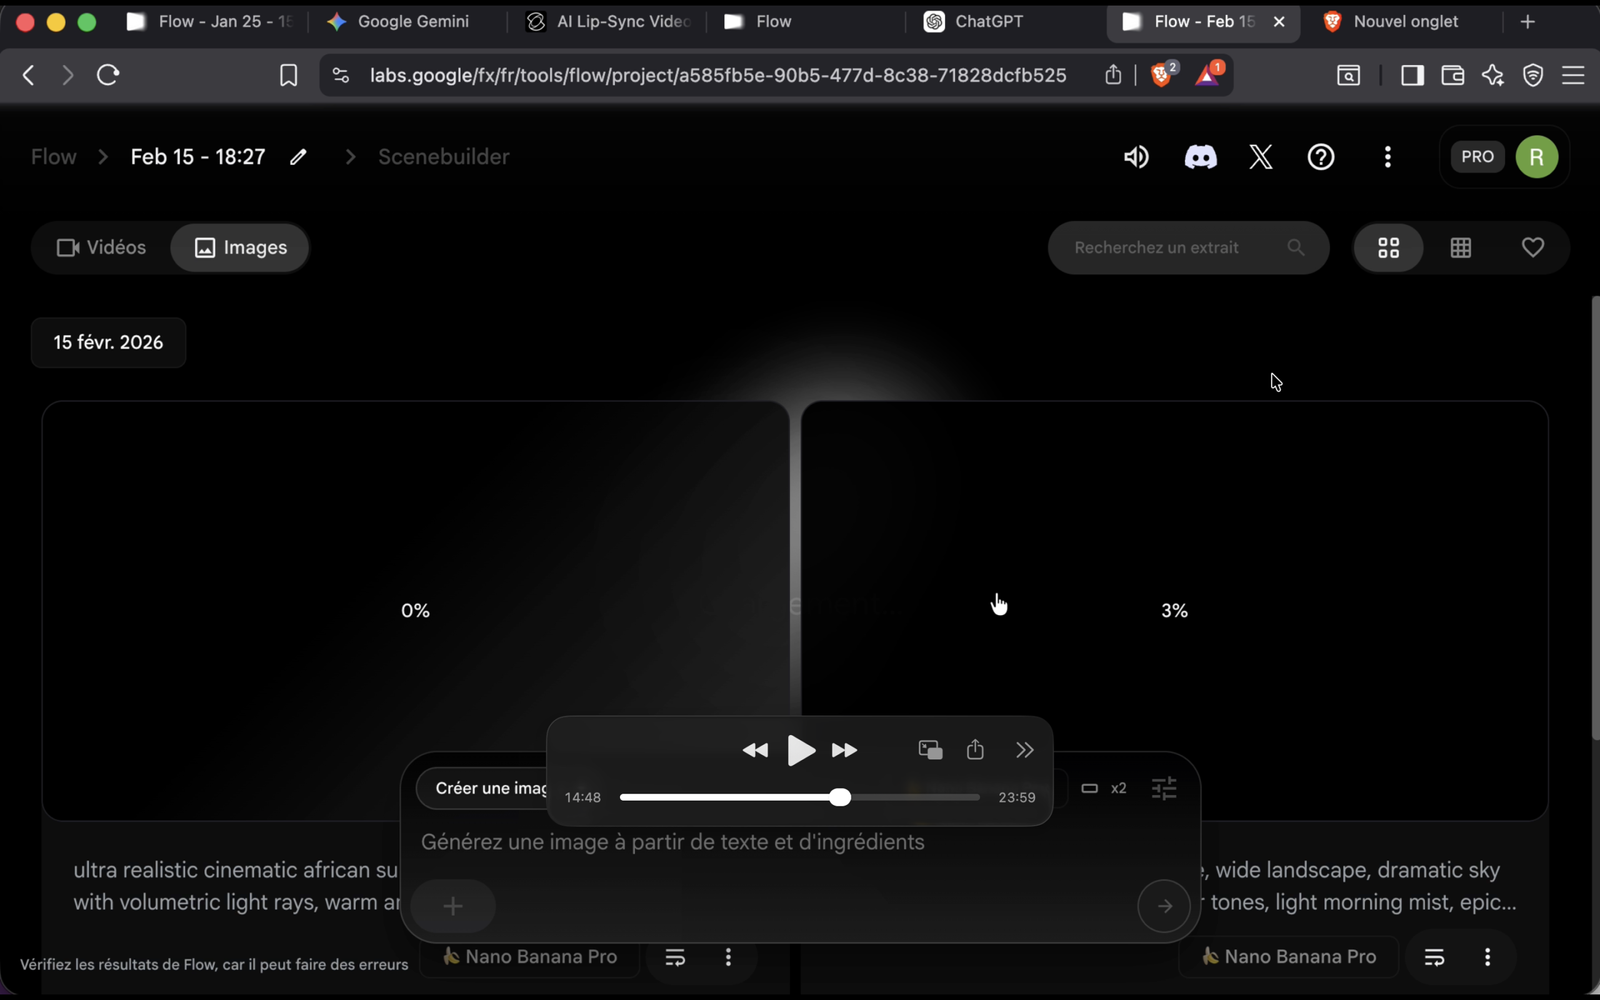Viewport: 1600px width, 1000px height.
Task: Open the help question mark icon
Action: (x=1321, y=157)
